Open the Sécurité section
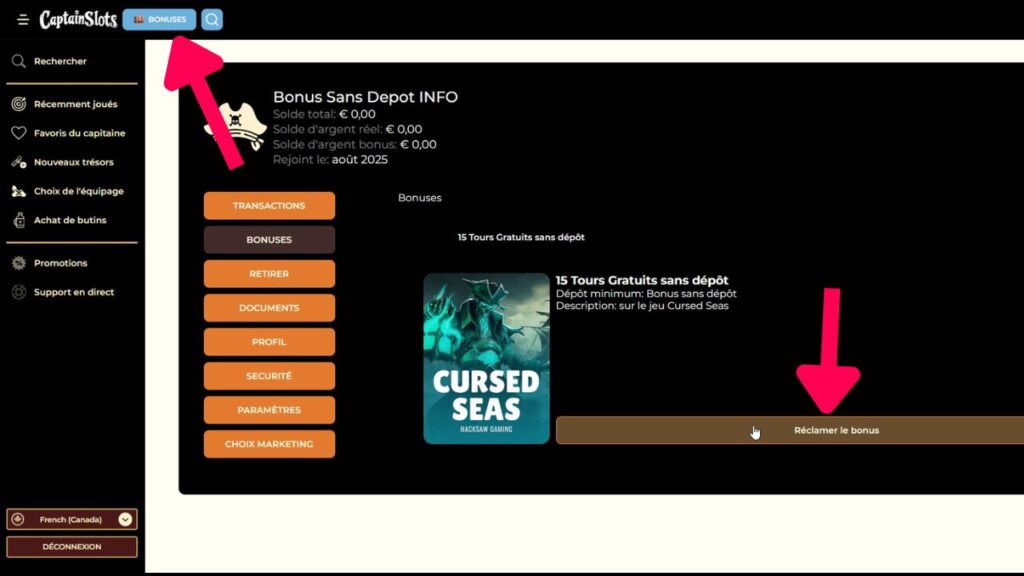Viewport: 1024px width, 576px height. (x=269, y=376)
